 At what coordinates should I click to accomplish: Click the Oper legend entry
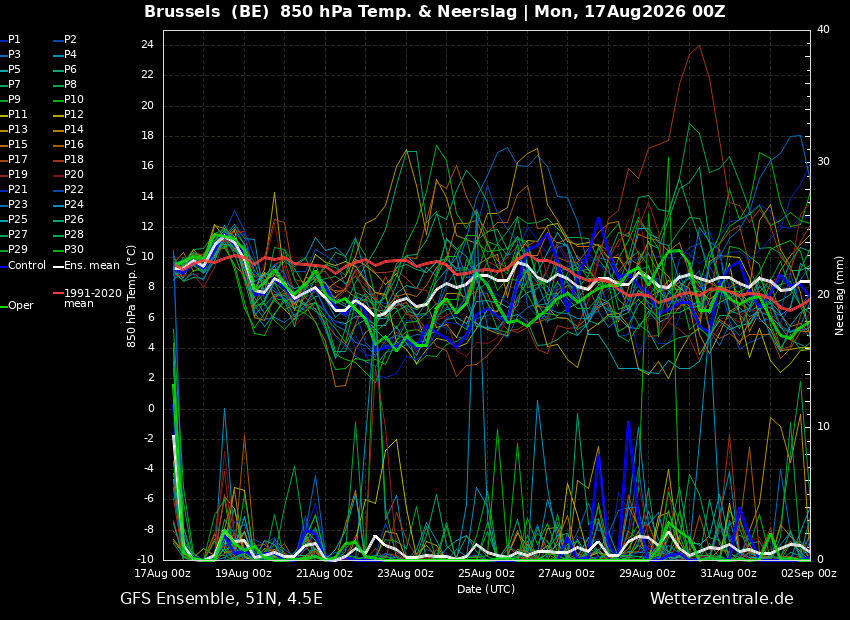(x=17, y=306)
